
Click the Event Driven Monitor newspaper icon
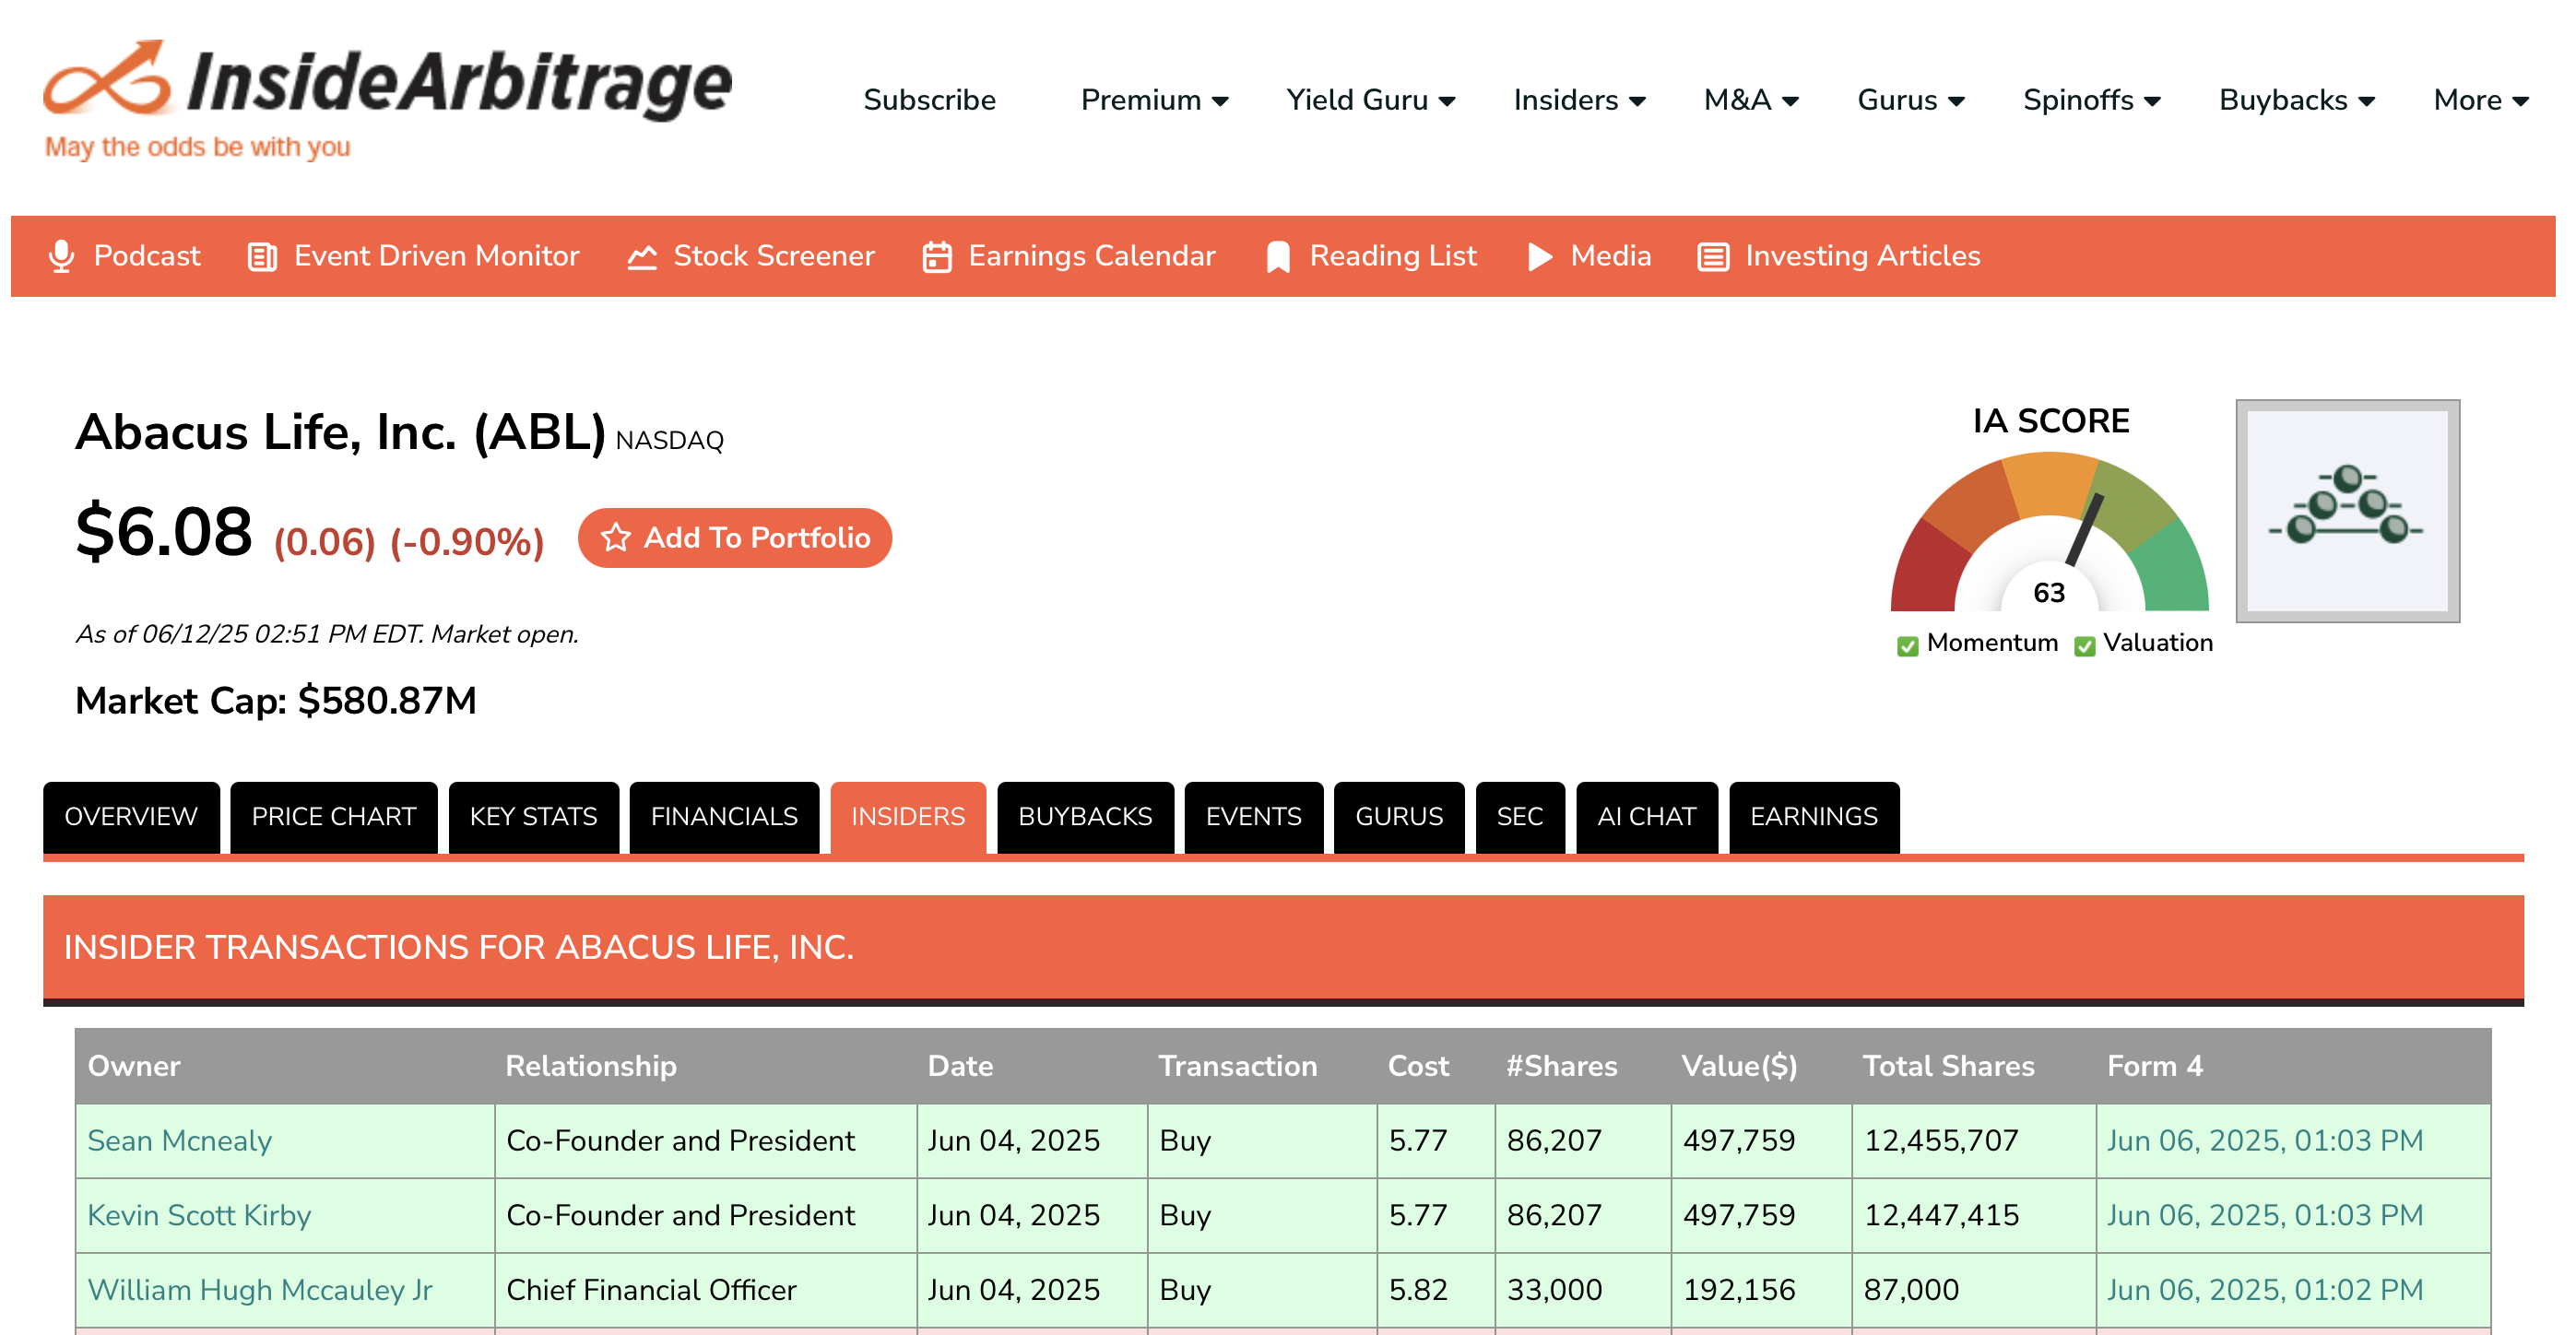pyautogui.click(x=262, y=257)
